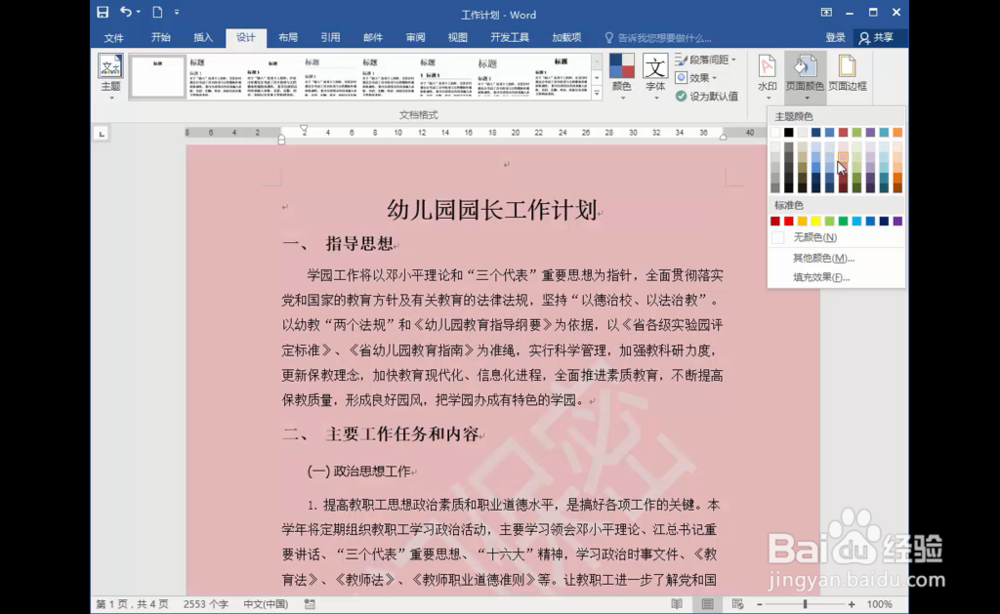This screenshot has height=614, width=1000.
Task: Select the highlighted light pink theme swatch
Action: (843, 157)
